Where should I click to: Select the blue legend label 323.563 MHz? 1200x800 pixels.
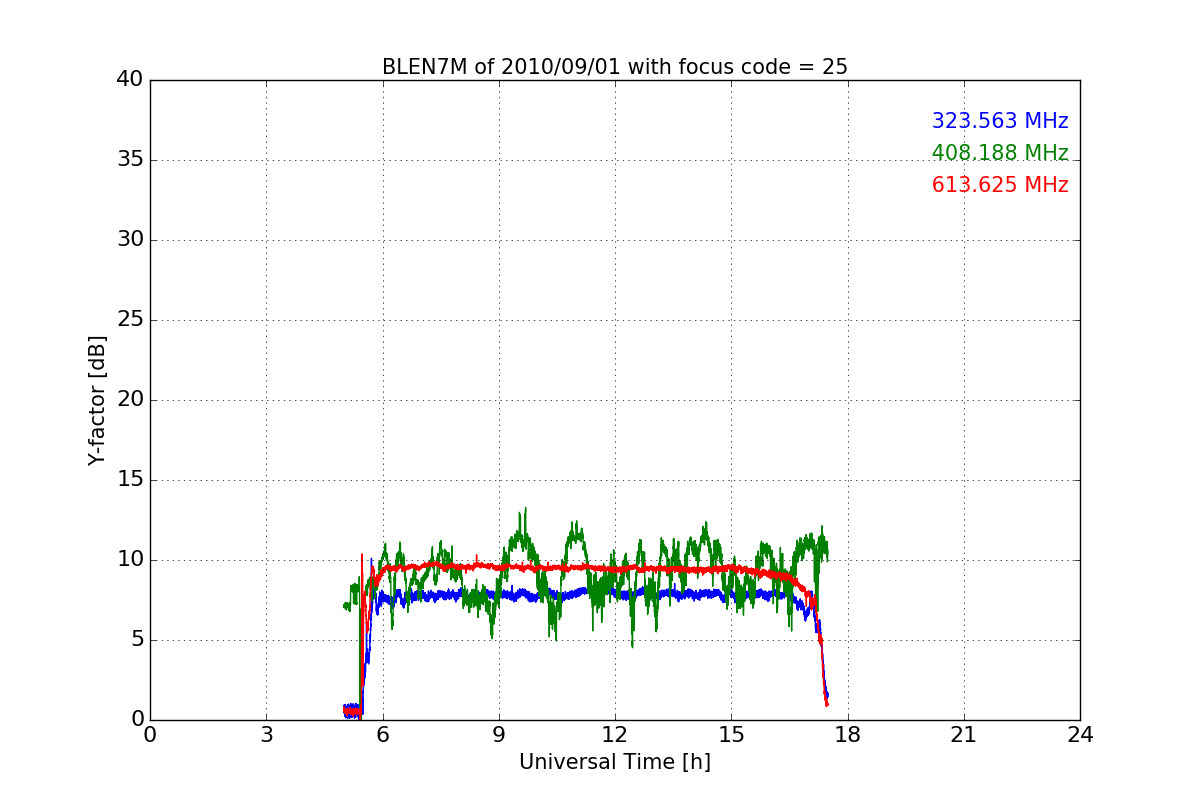click(x=1000, y=121)
